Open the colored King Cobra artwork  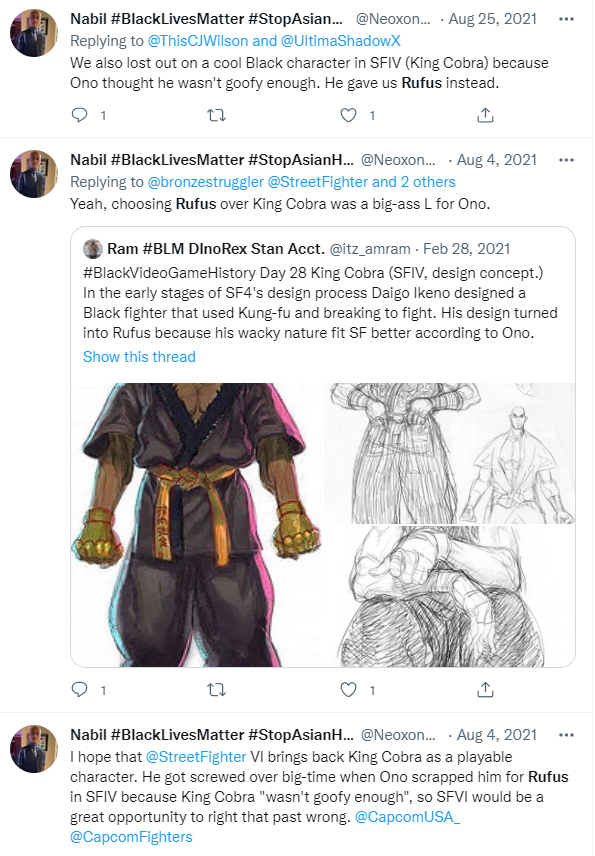(x=197, y=525)
